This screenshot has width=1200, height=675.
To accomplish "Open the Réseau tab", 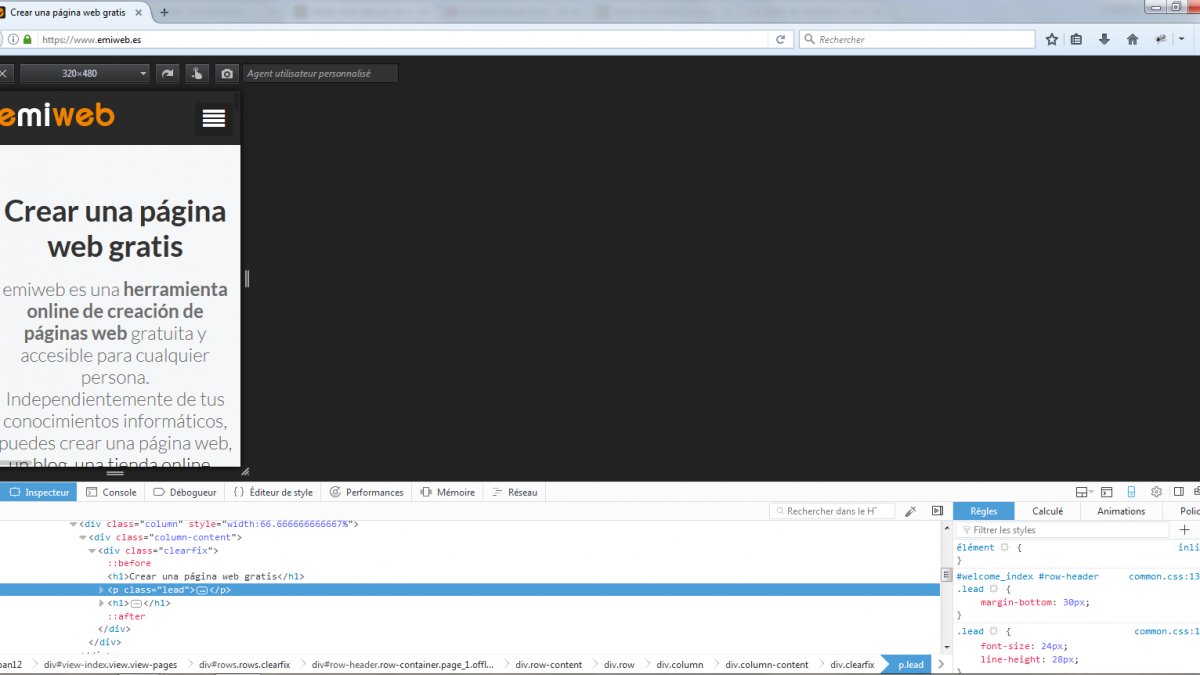I will click(x=514, y=492).
